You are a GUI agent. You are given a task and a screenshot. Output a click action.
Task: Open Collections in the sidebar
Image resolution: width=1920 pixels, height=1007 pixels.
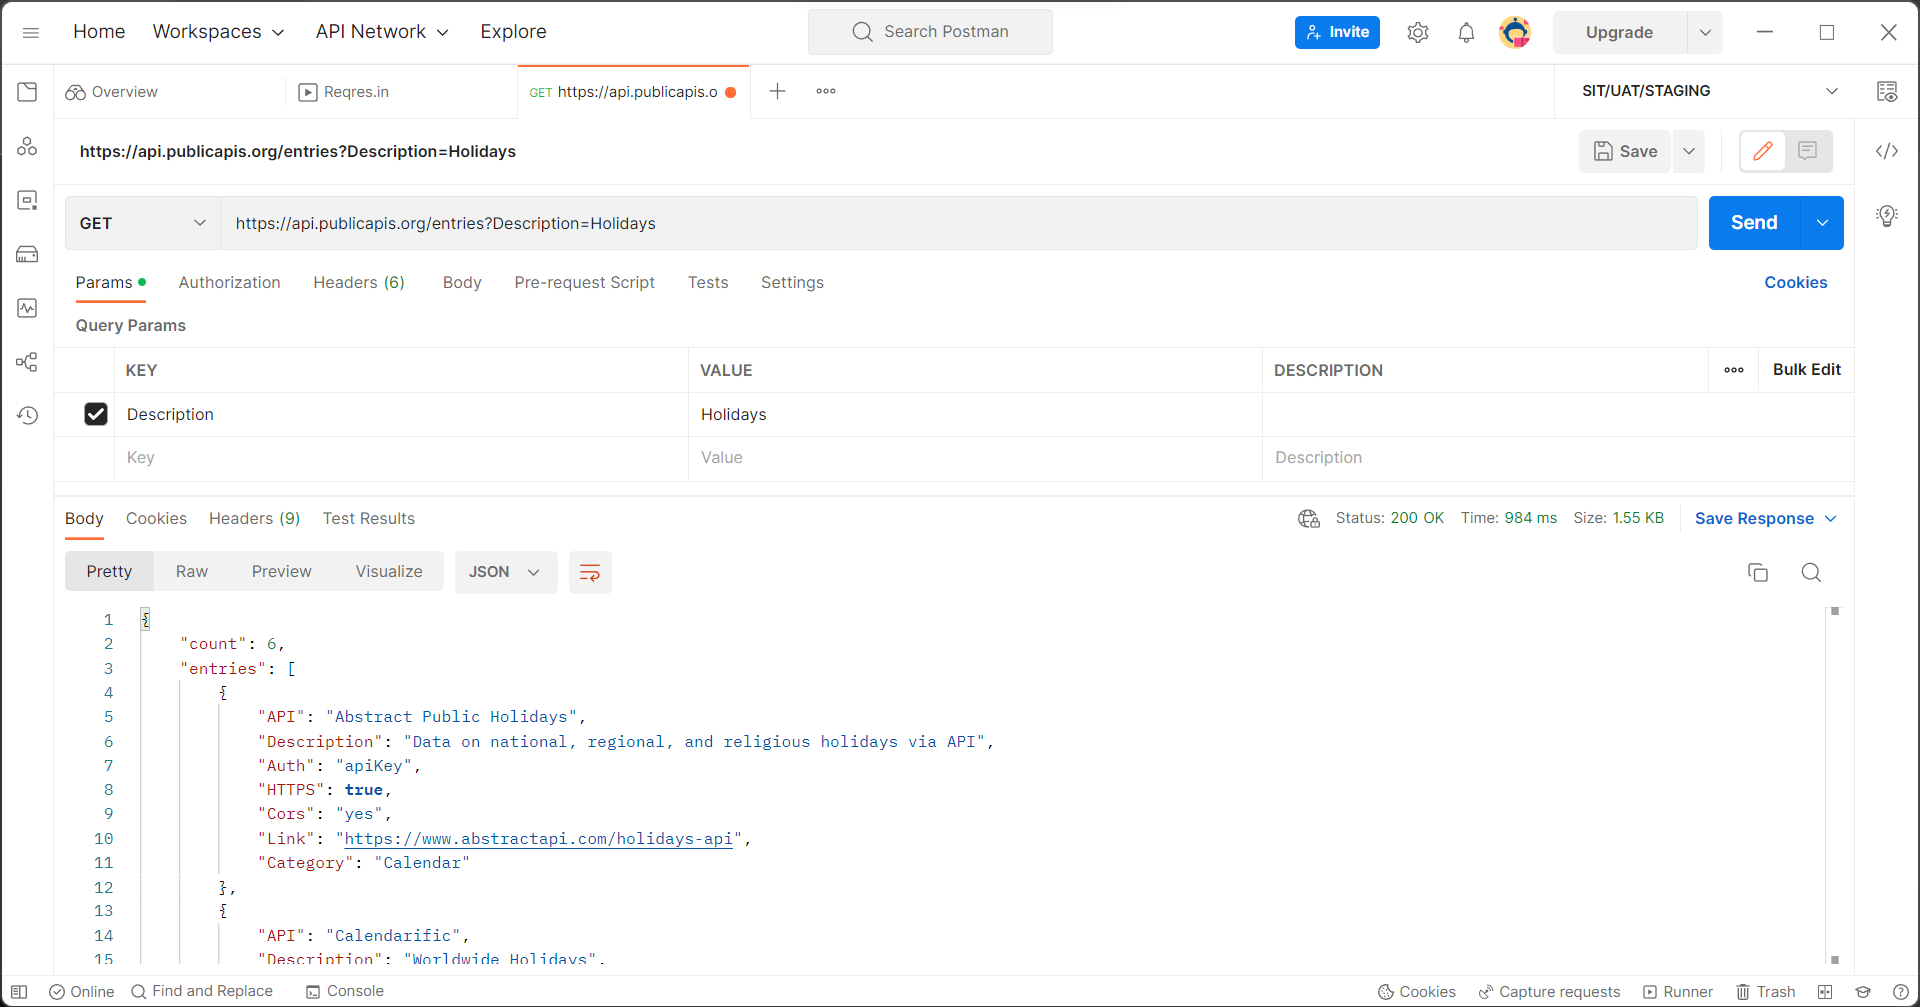(27, 92)
